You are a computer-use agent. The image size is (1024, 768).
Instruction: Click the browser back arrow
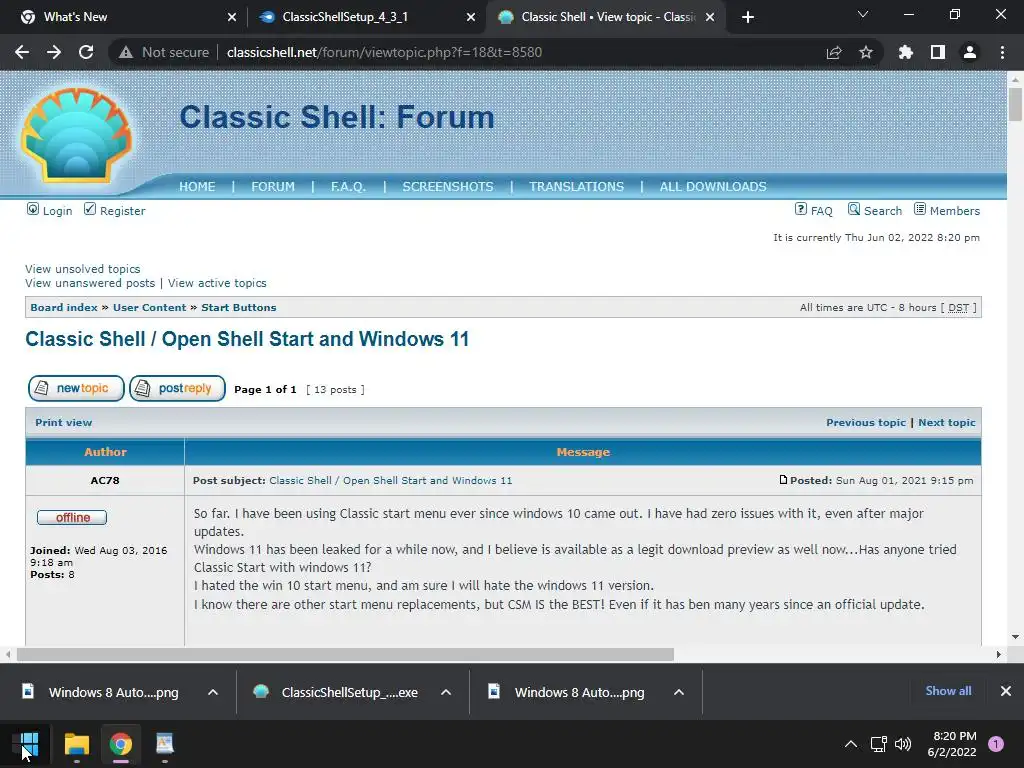pyautogui.click(x=22, y=52)
